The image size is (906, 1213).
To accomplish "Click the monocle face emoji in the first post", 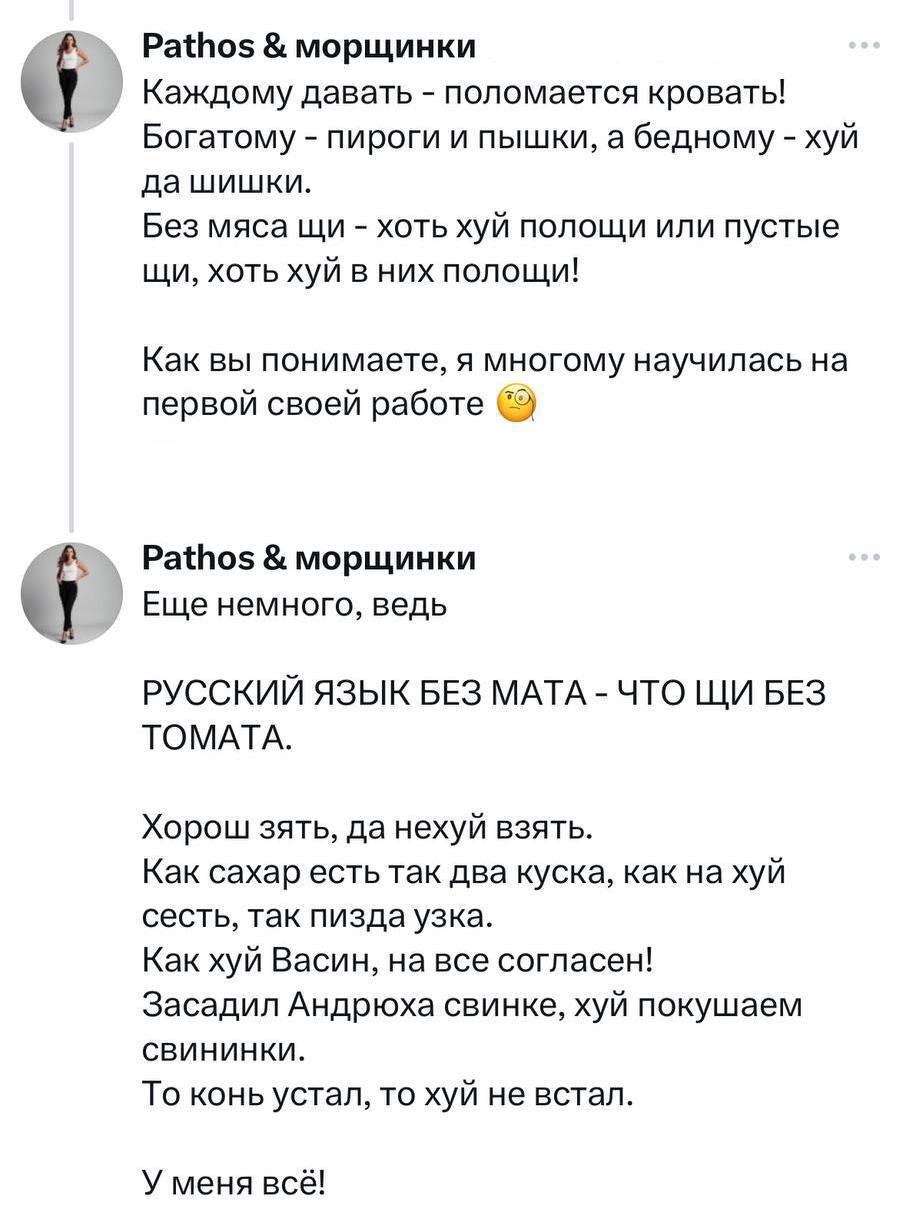I will (x=516, y=404).
